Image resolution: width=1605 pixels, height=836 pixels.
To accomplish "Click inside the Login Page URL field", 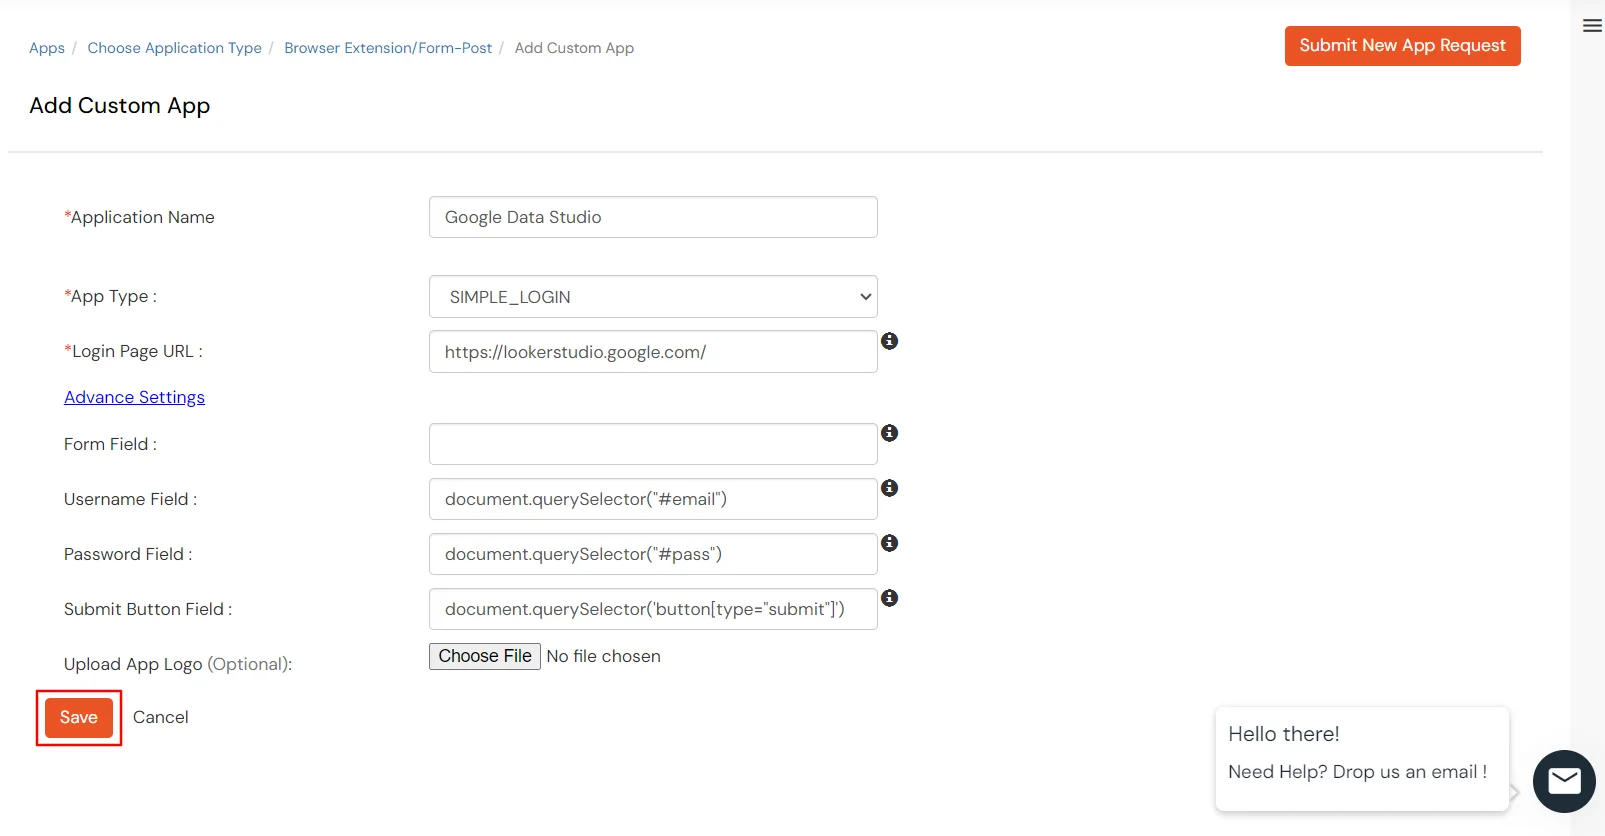I will coord(652,351).
